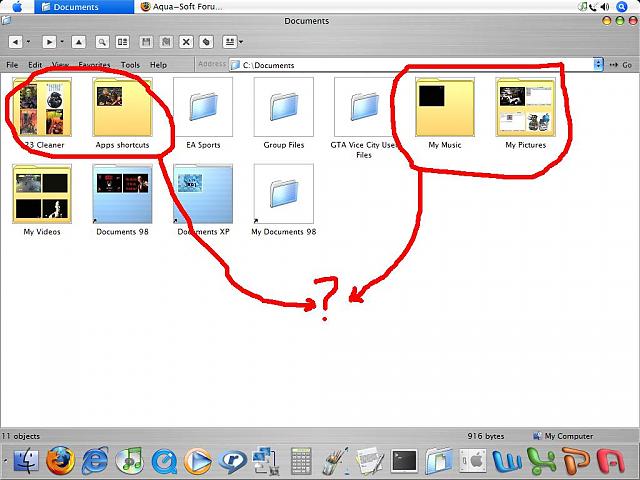The width and height of the screenshot is (640, 480).
Task: Select the Documents 98 shortcut
Action: tap(122, 200)
